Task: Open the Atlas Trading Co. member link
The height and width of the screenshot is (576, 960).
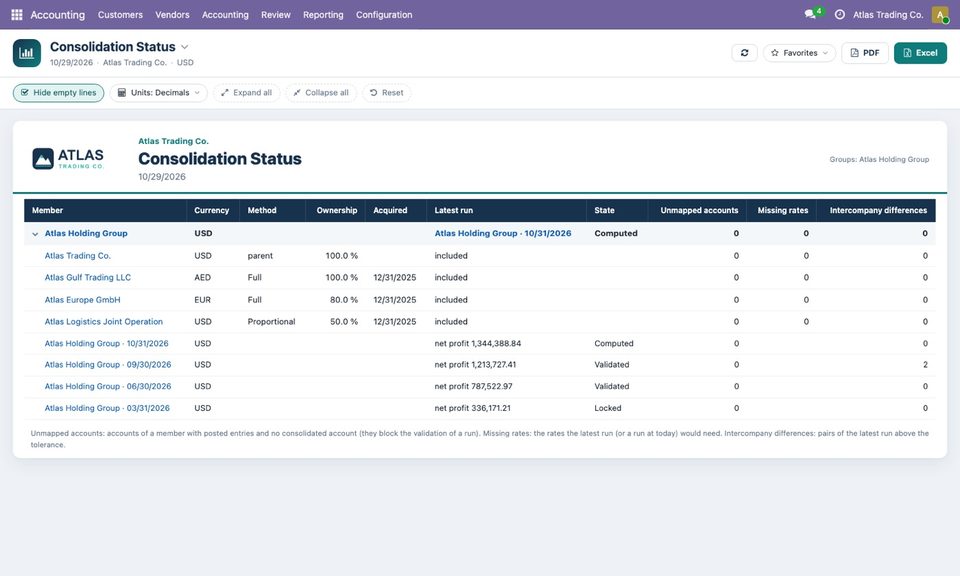Action: point(78,256)
